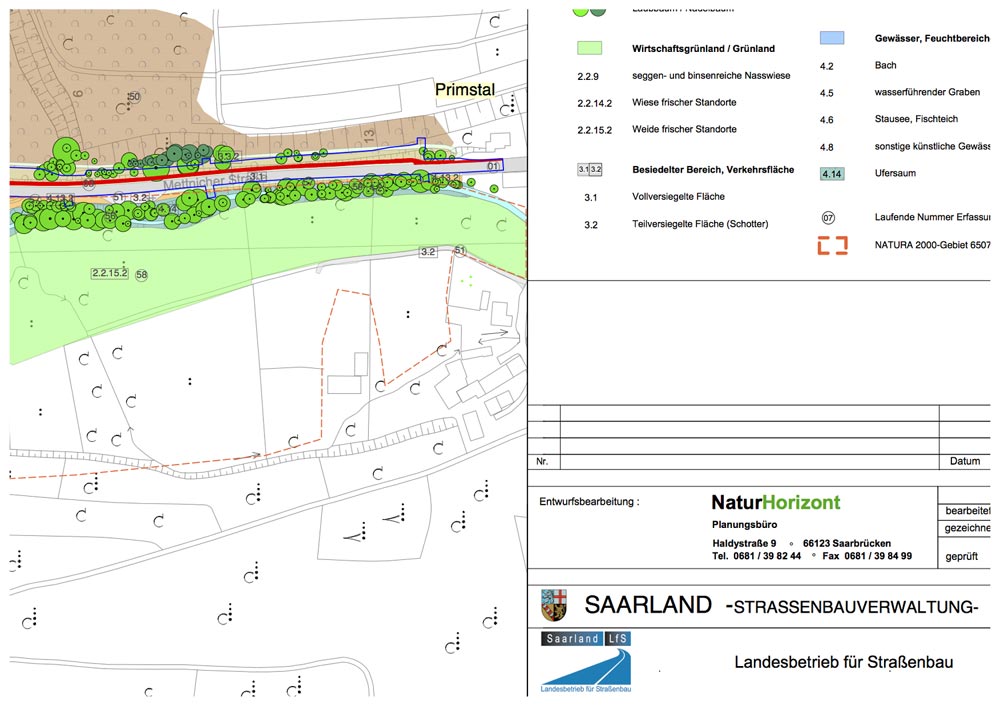This screenshot has width=1000, height=706.
Task: Click the Saarland coat of arms emblem
Action: (x=553, y=605)
